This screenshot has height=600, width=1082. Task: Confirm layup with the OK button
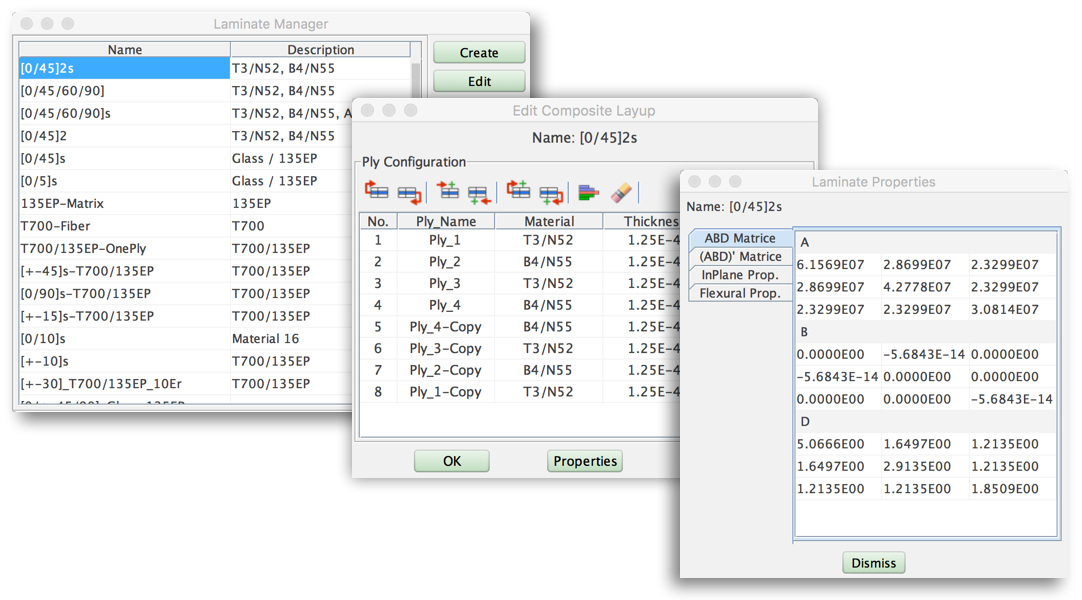[x=452, y=461]
